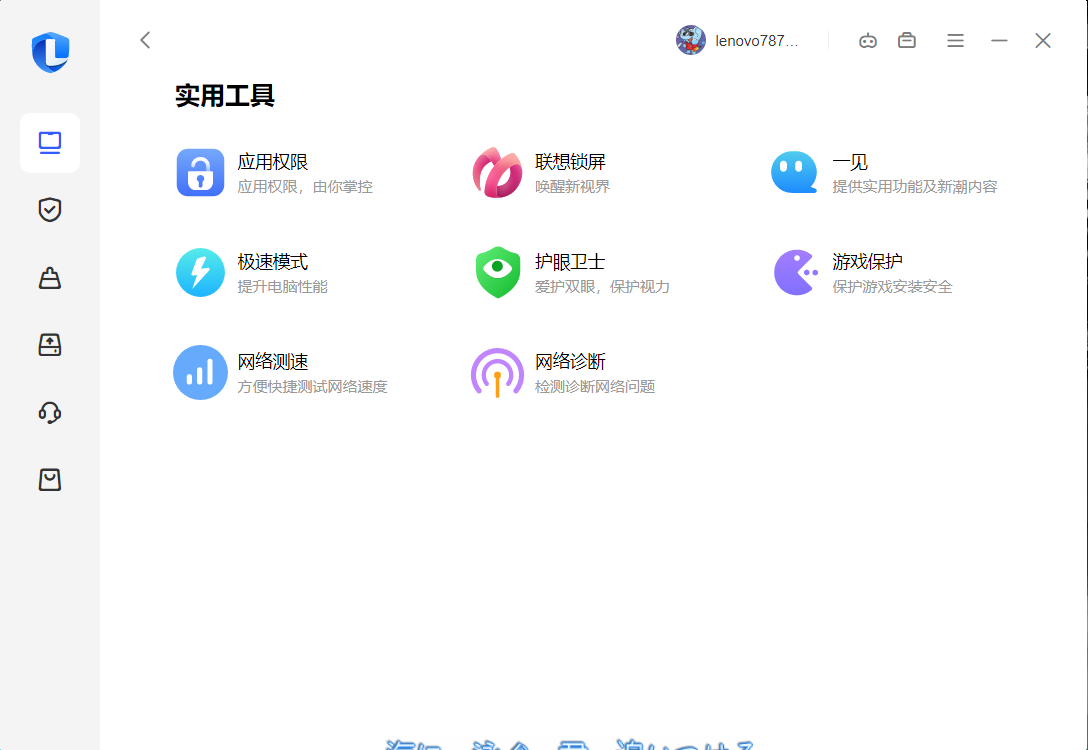
Task: Click the 方便快捷测试网络速度 description
Action: coord(312,386)
